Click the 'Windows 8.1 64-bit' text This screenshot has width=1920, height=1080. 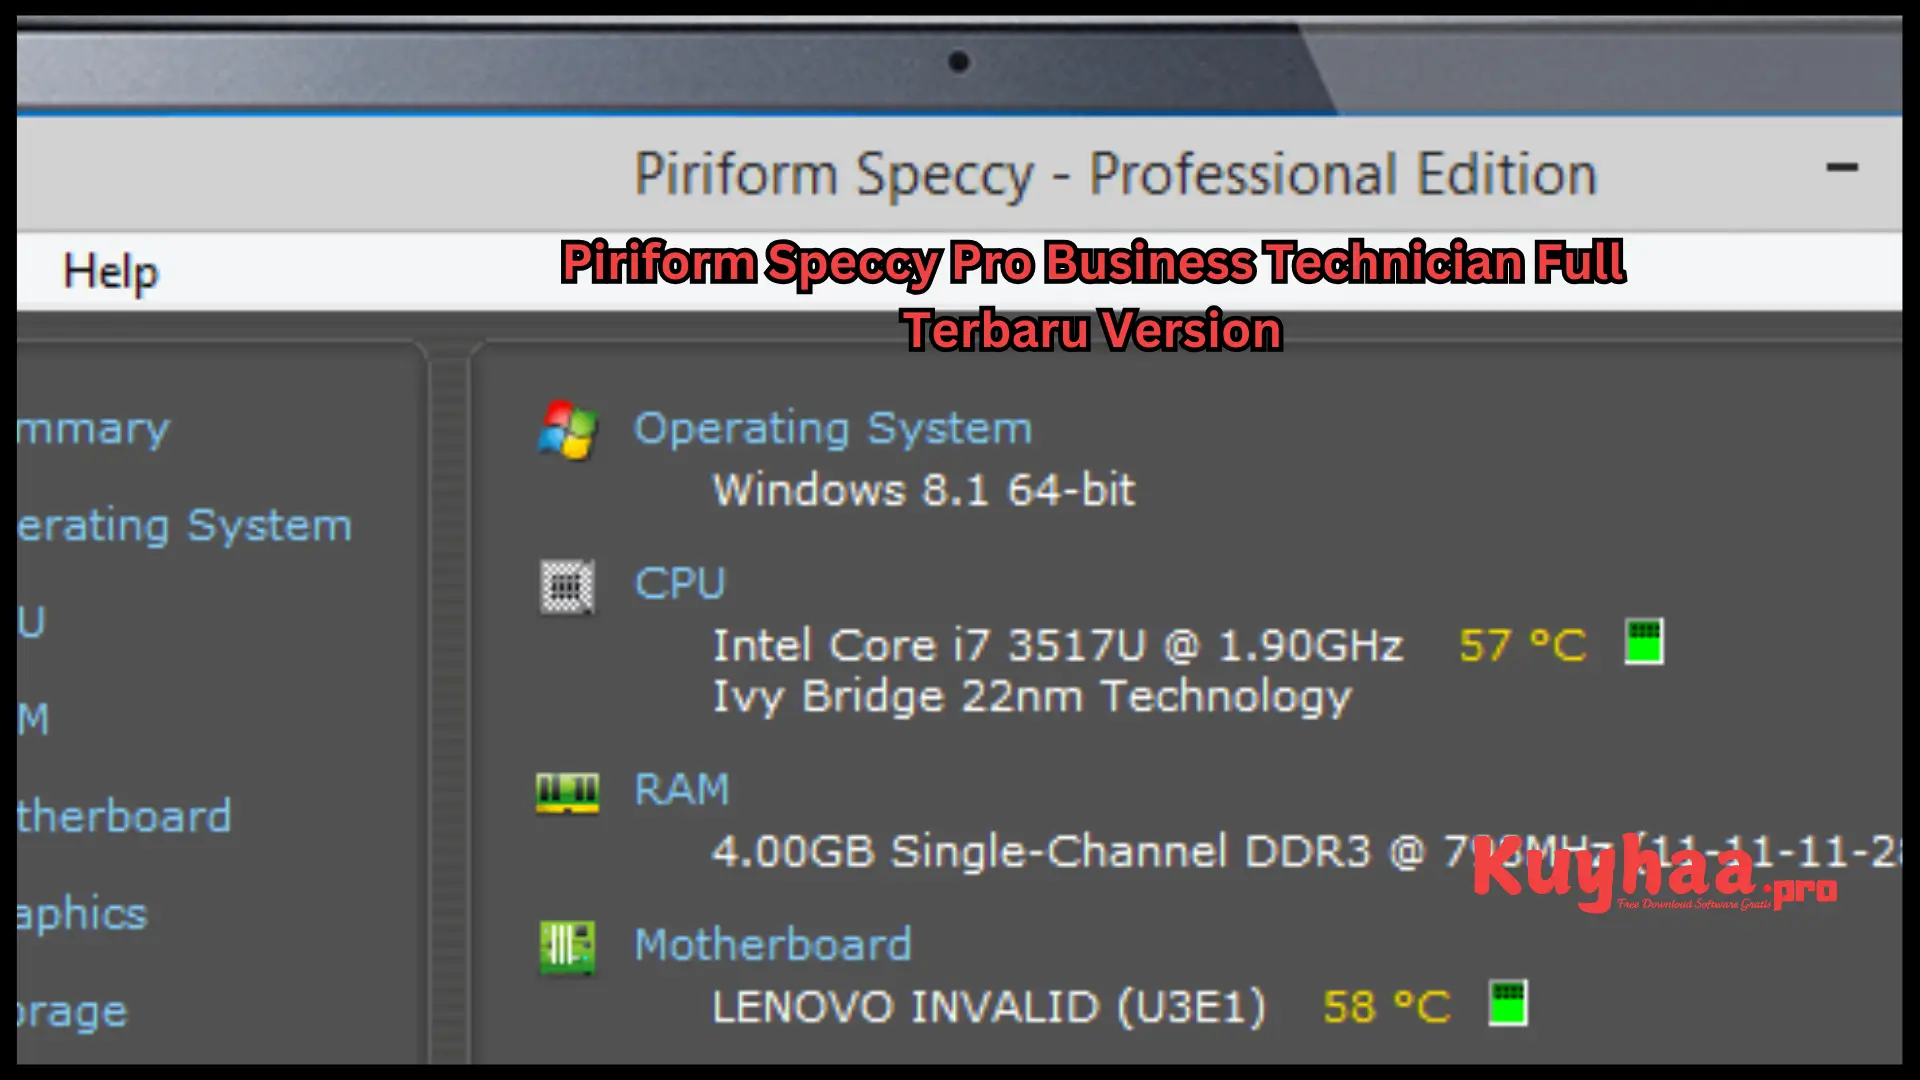[x=923, y=491]
